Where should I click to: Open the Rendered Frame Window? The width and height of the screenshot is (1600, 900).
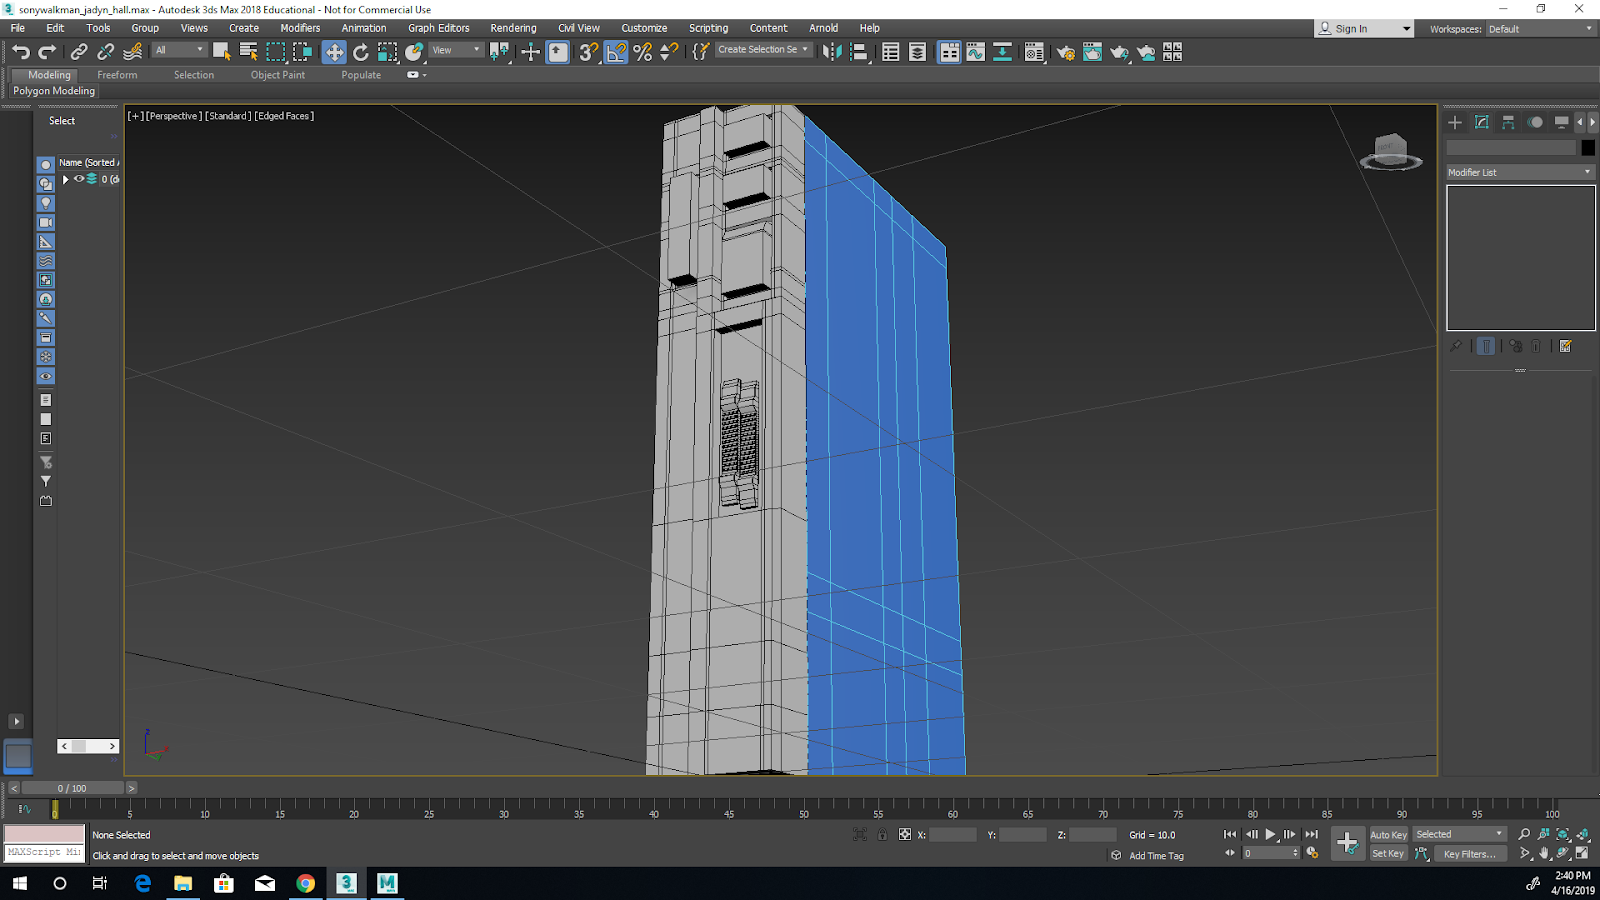(1090, 52)
